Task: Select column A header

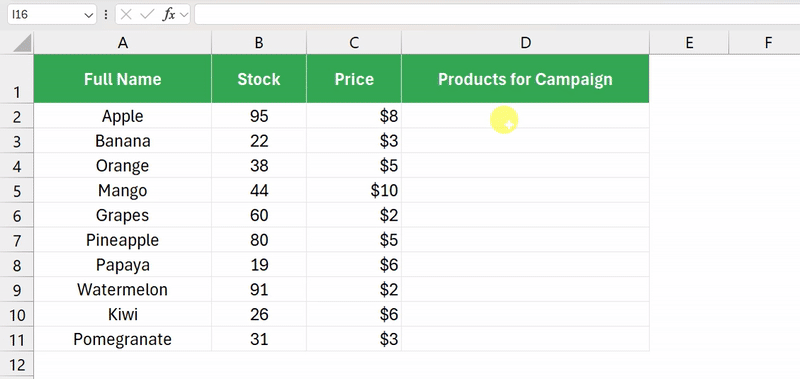Action: tap(122, 43)
